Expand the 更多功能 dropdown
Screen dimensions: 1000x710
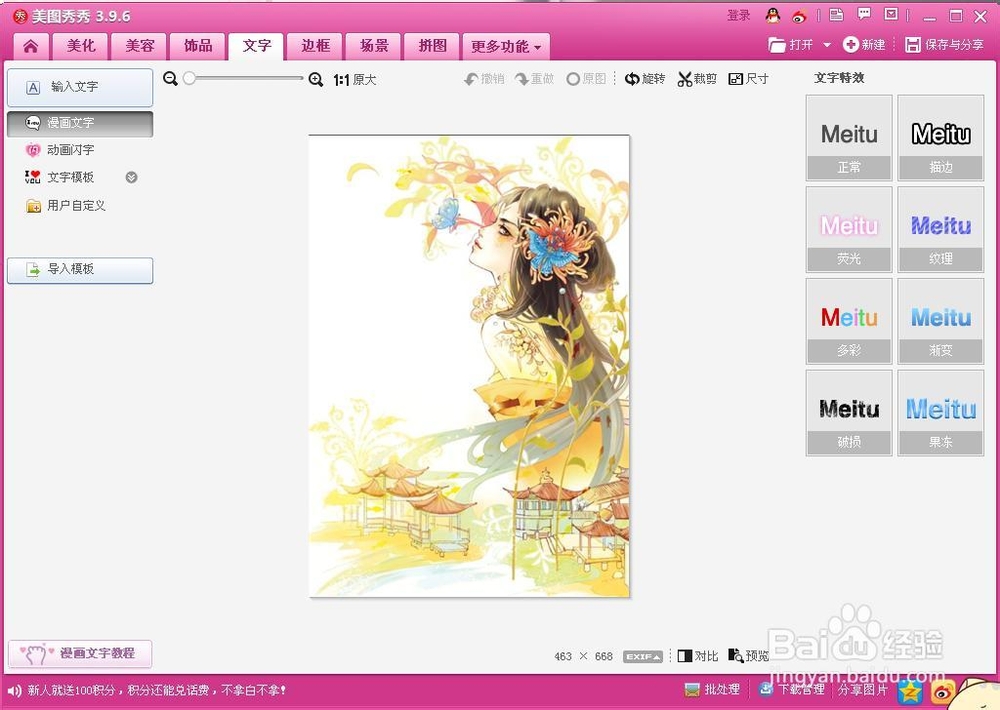pyautogui.click(x=506, y=46)
